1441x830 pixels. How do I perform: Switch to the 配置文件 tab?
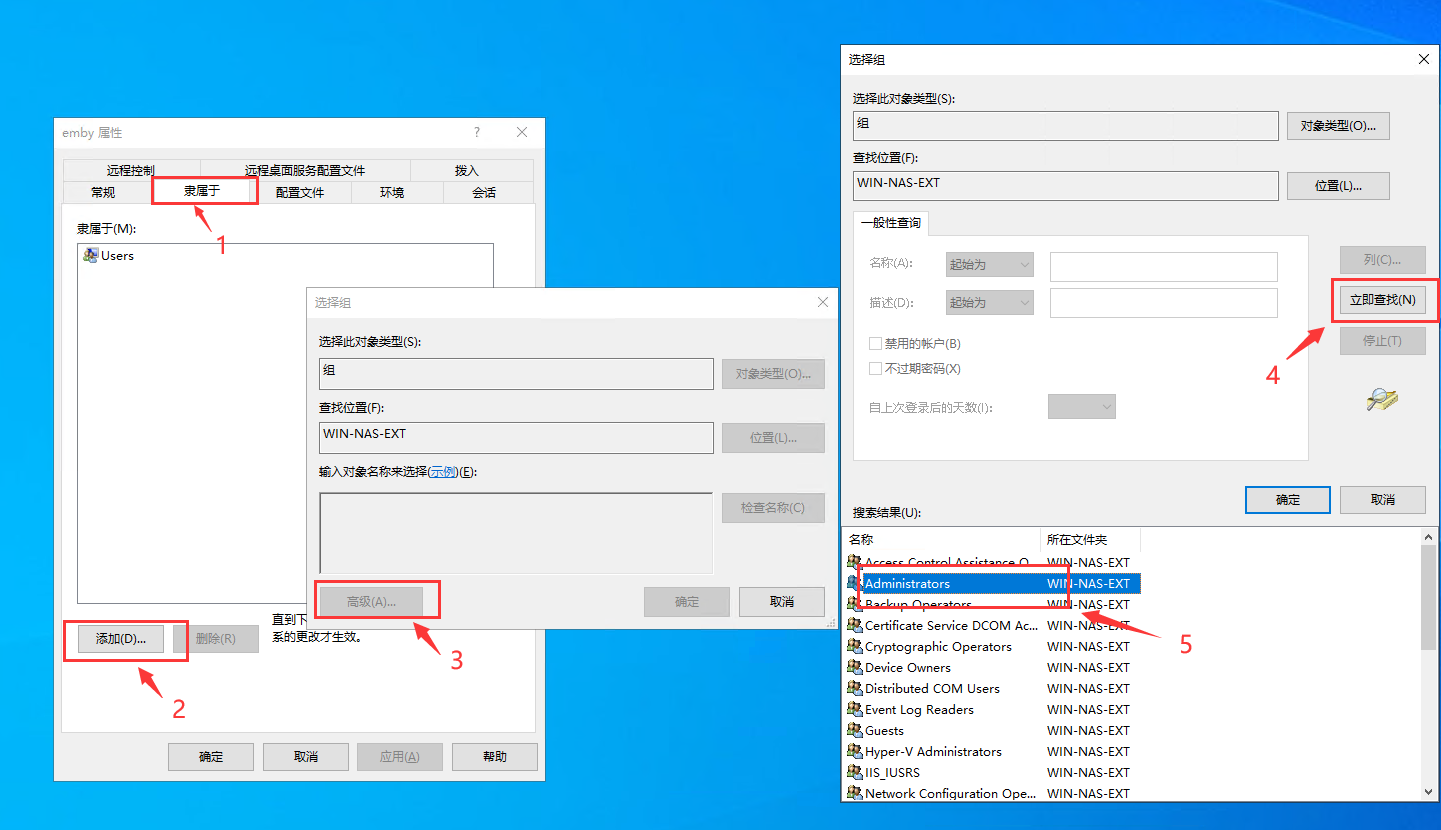point(300,193)
